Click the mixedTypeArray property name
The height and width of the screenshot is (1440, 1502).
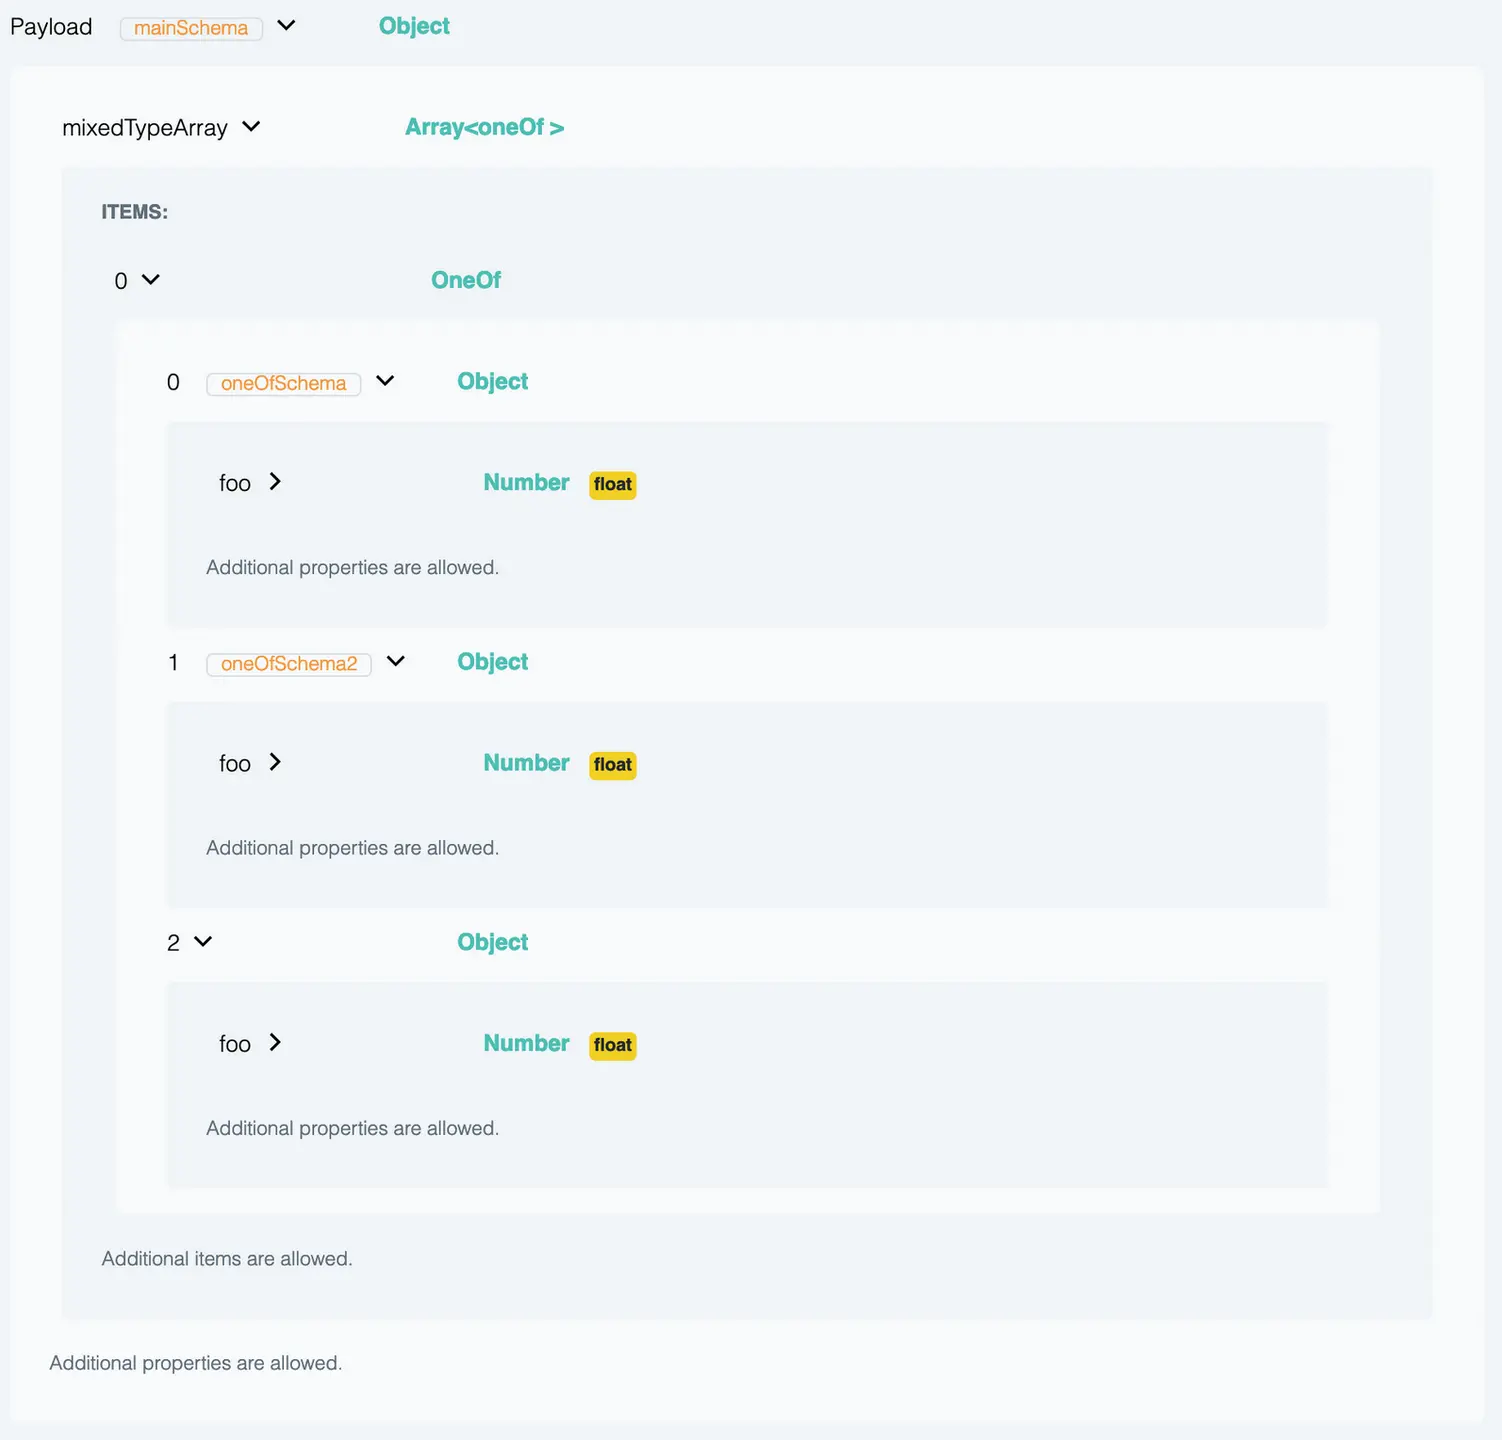point(145,128)
